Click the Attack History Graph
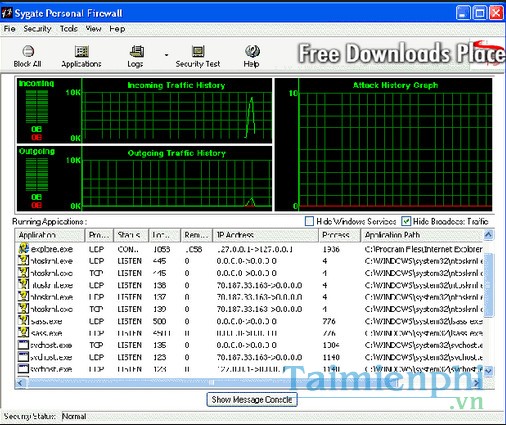Screen dimensions: 506x425 pos(383,144)
